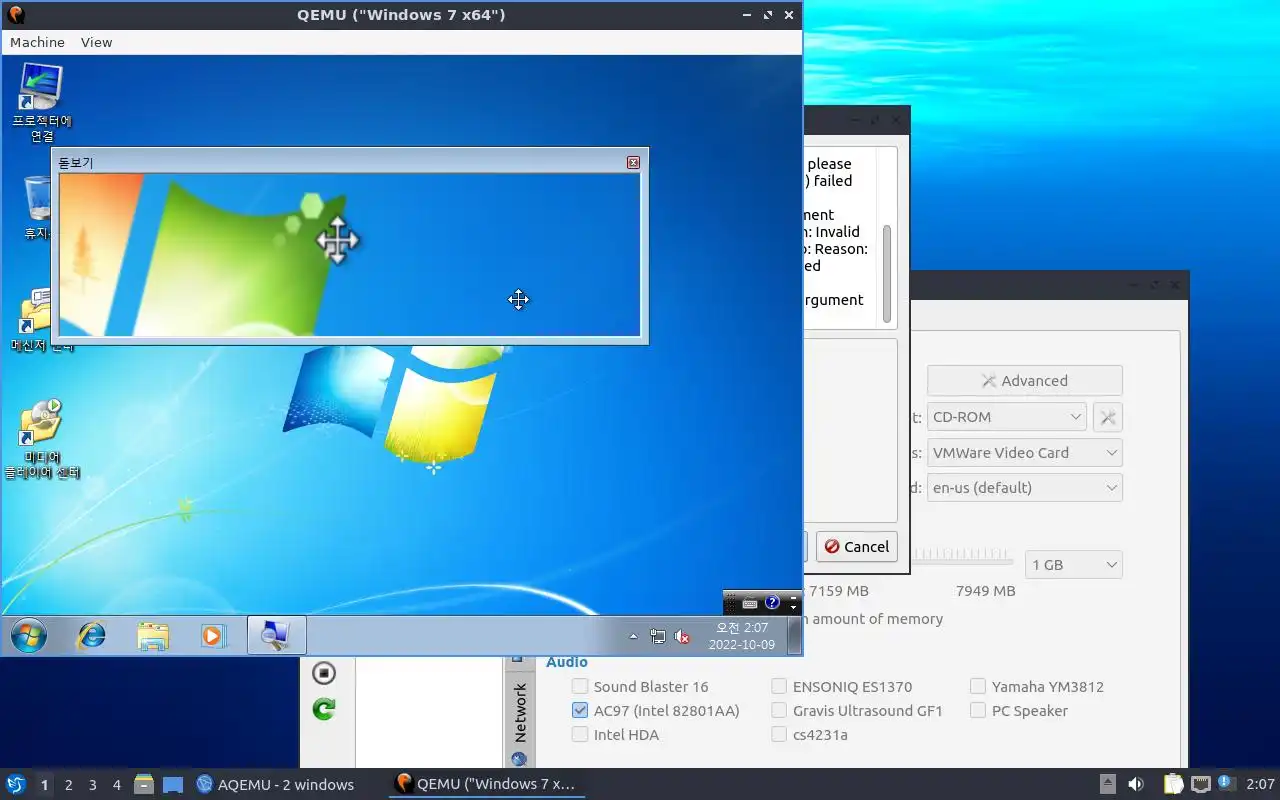This screenshot has width=1280, height=800.
Task: Click the host panel clock showing 2:07
Action: pos(1260,785)
